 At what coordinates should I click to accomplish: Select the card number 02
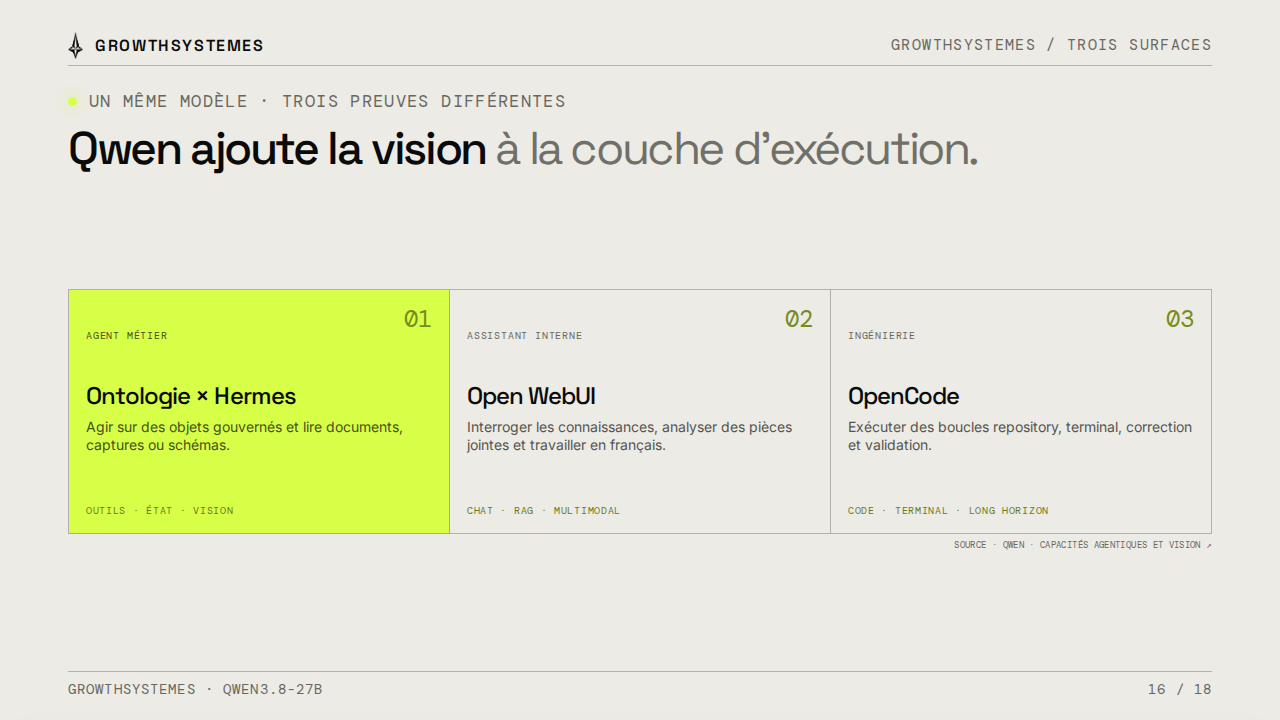pyautogui.click(x=798, y=319)
